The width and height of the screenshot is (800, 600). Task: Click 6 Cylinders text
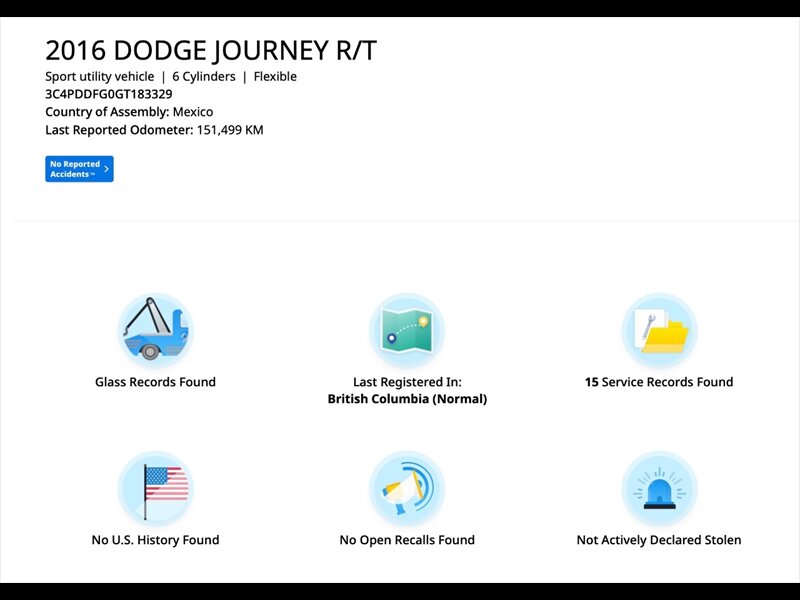point(204,77)
